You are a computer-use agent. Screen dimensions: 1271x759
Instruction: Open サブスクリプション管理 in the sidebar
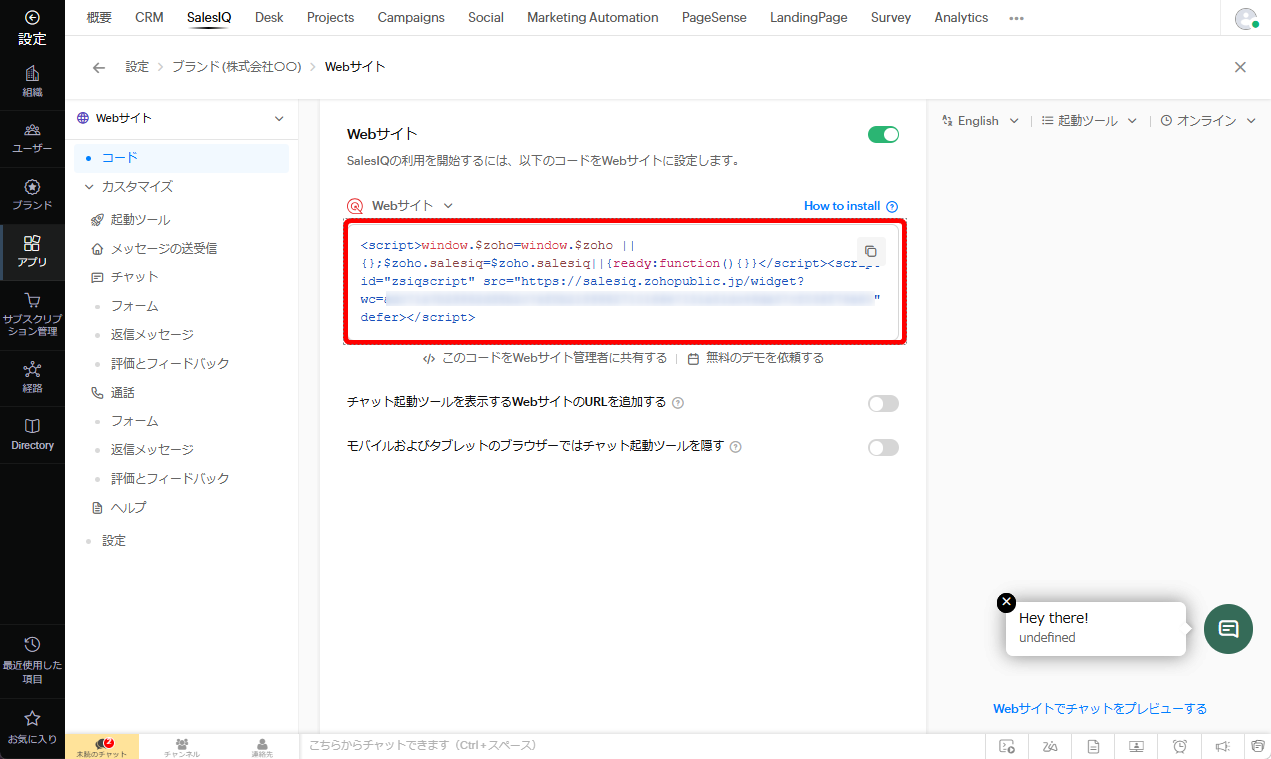click(32, 314)
